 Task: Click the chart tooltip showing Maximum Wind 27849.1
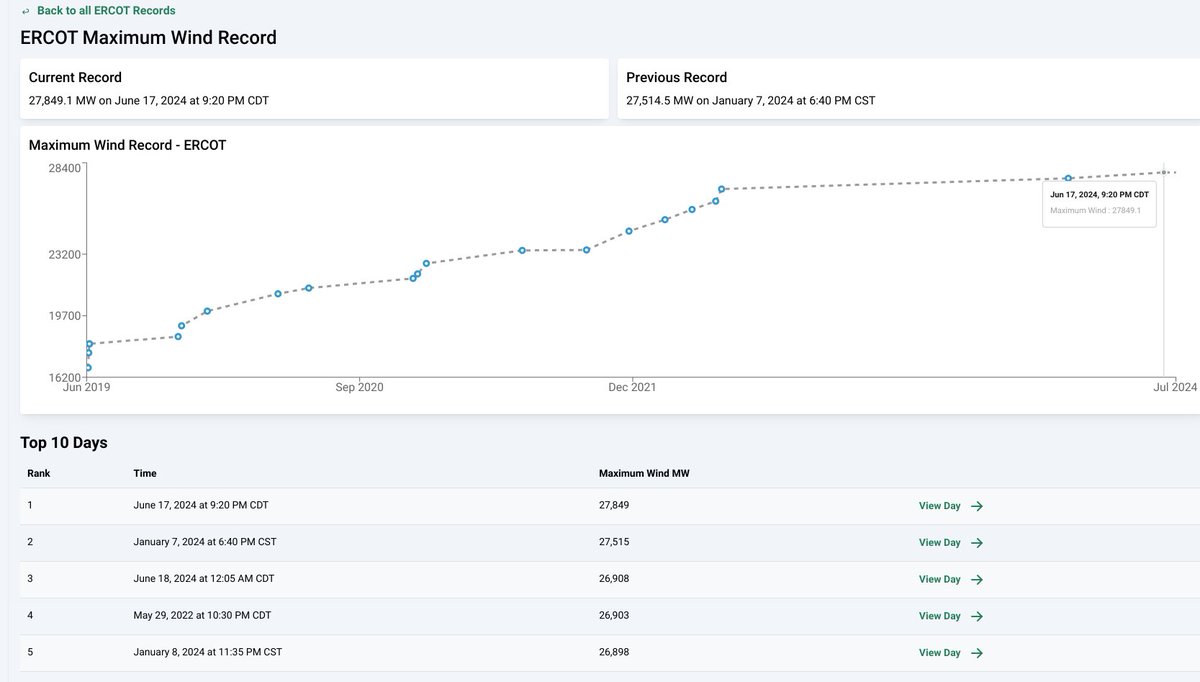1099,203
